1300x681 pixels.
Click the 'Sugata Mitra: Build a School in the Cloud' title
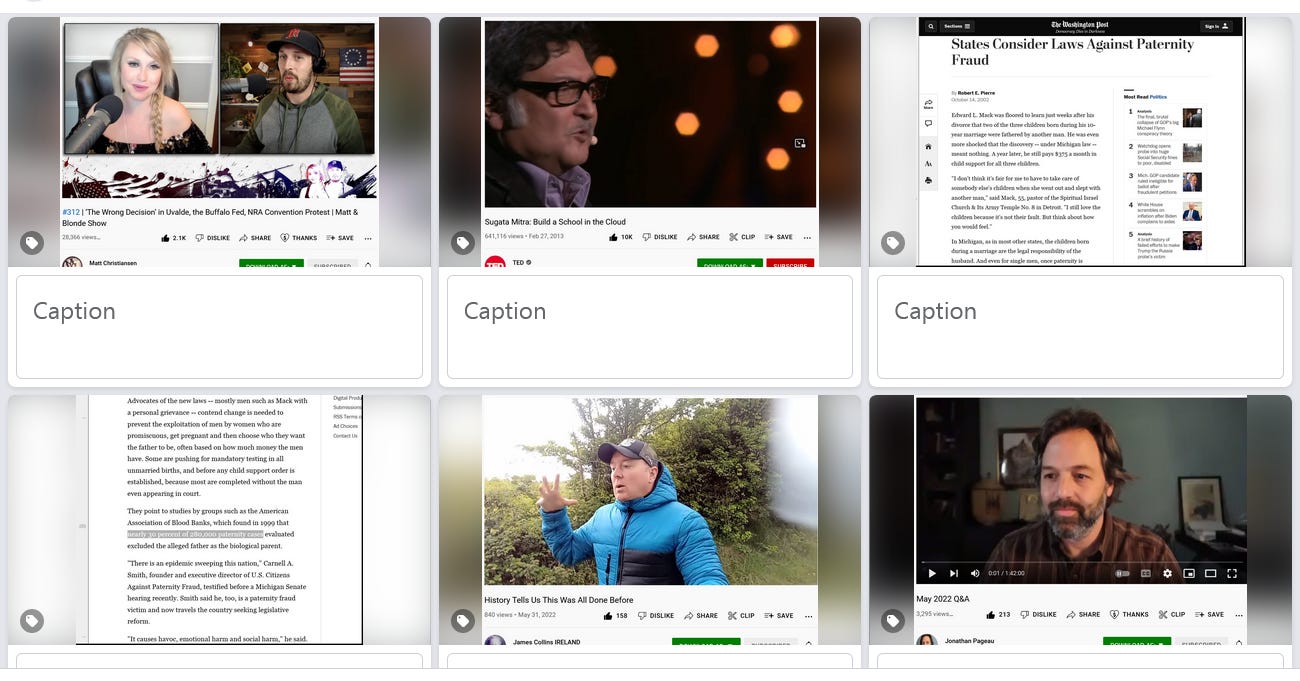click(x=555, y=222)
